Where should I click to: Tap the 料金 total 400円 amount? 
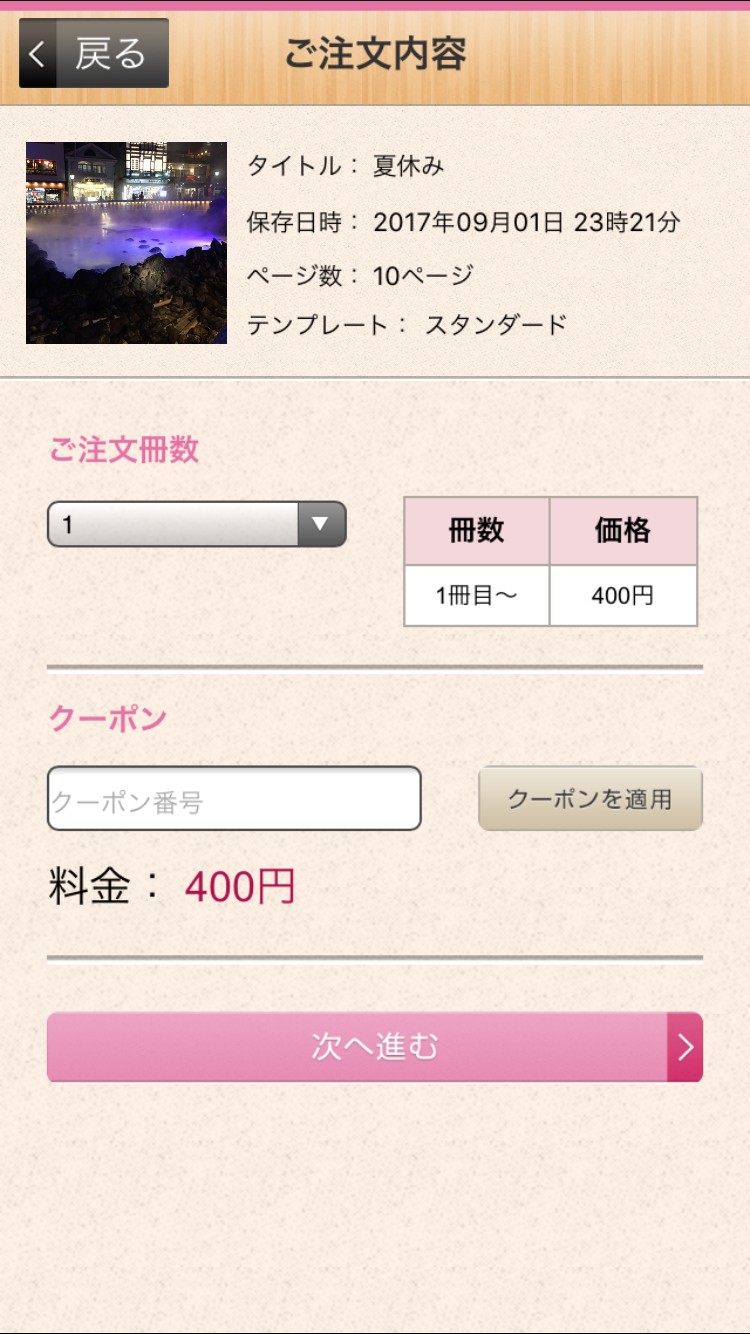click(x=240, y=887)
